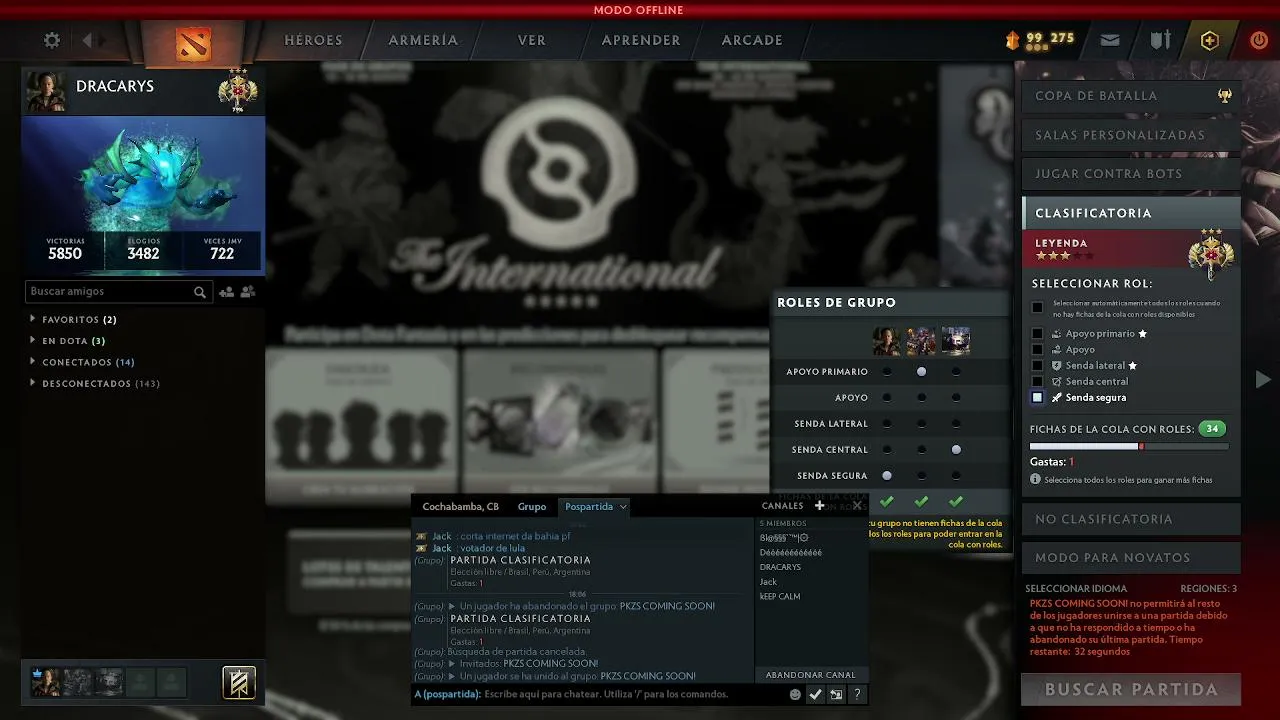1280x720 pixels.
Task: Add a chat channel with plus icon
Action: point(820,506)
